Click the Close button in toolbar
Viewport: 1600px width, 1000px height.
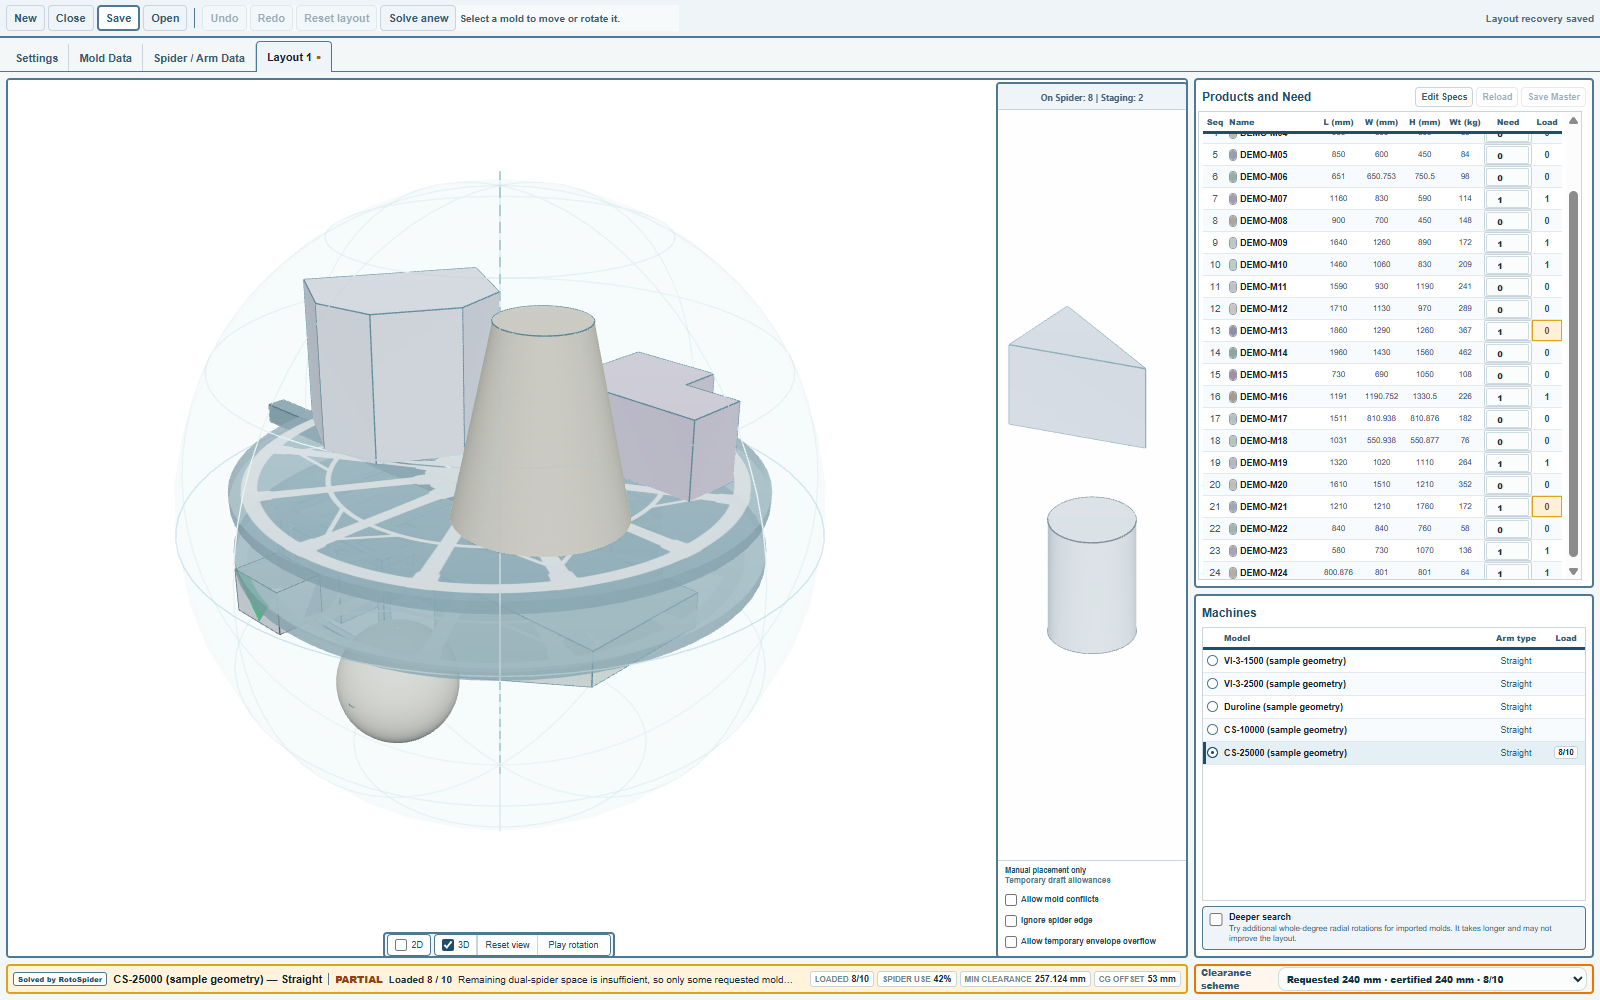point(71,18)
